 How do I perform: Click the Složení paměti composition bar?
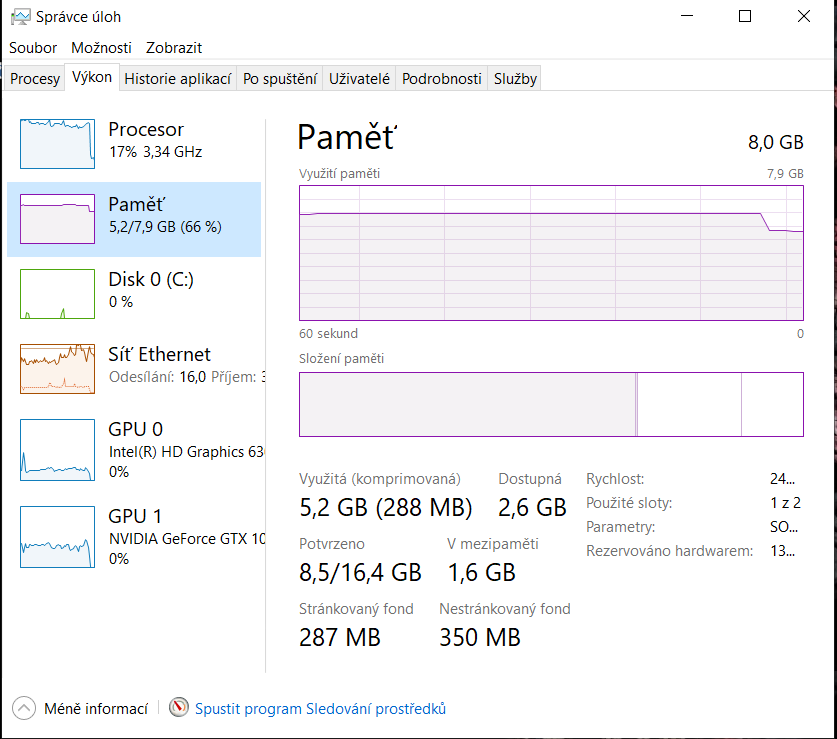(550, 404)
